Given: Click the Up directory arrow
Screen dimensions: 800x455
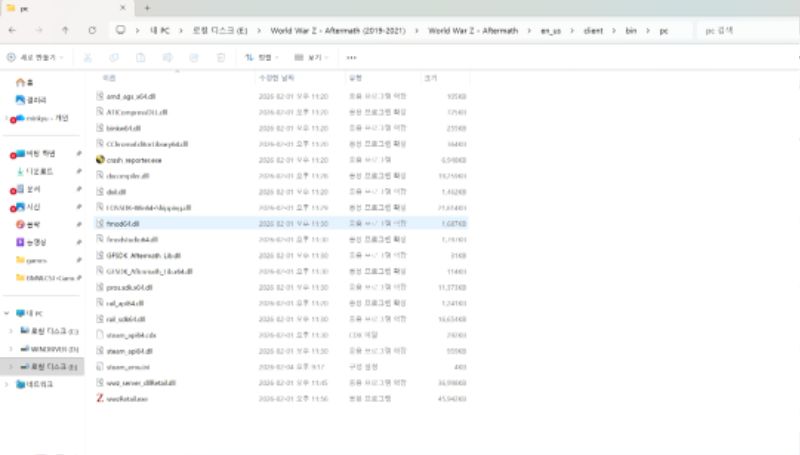Looking at the screenshot, I should pos(66,31).
